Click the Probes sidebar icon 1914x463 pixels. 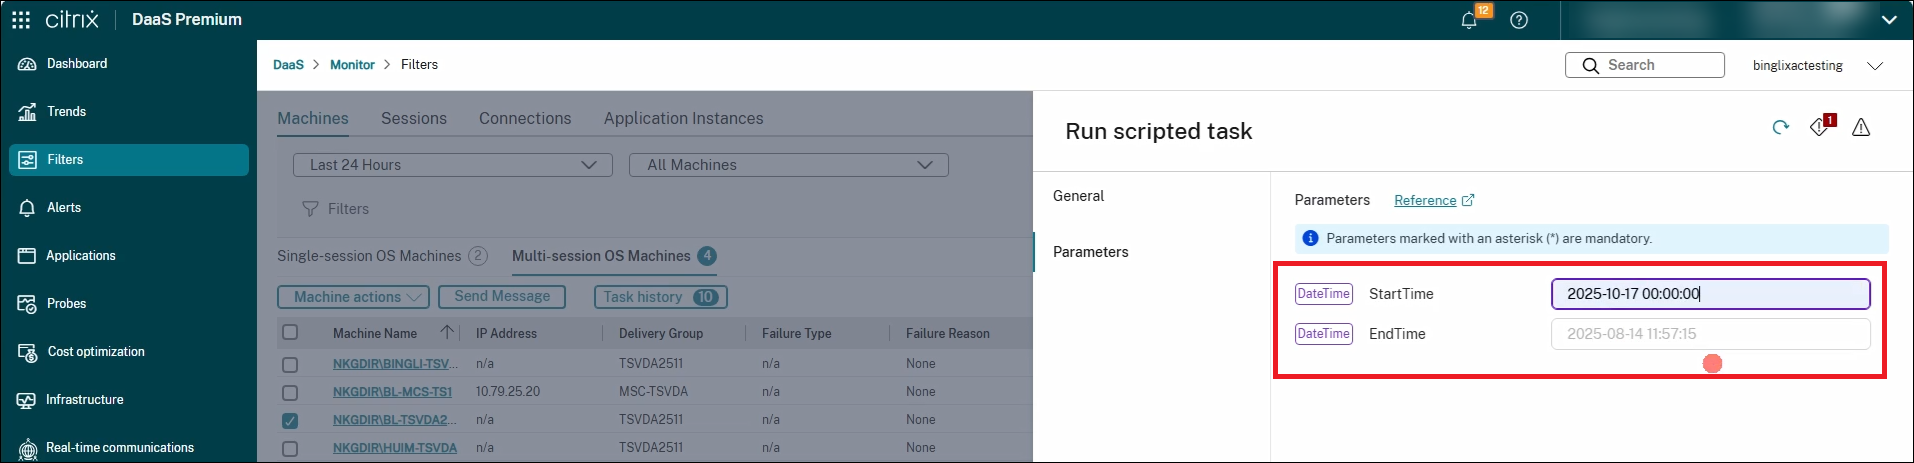coord(27,304)
